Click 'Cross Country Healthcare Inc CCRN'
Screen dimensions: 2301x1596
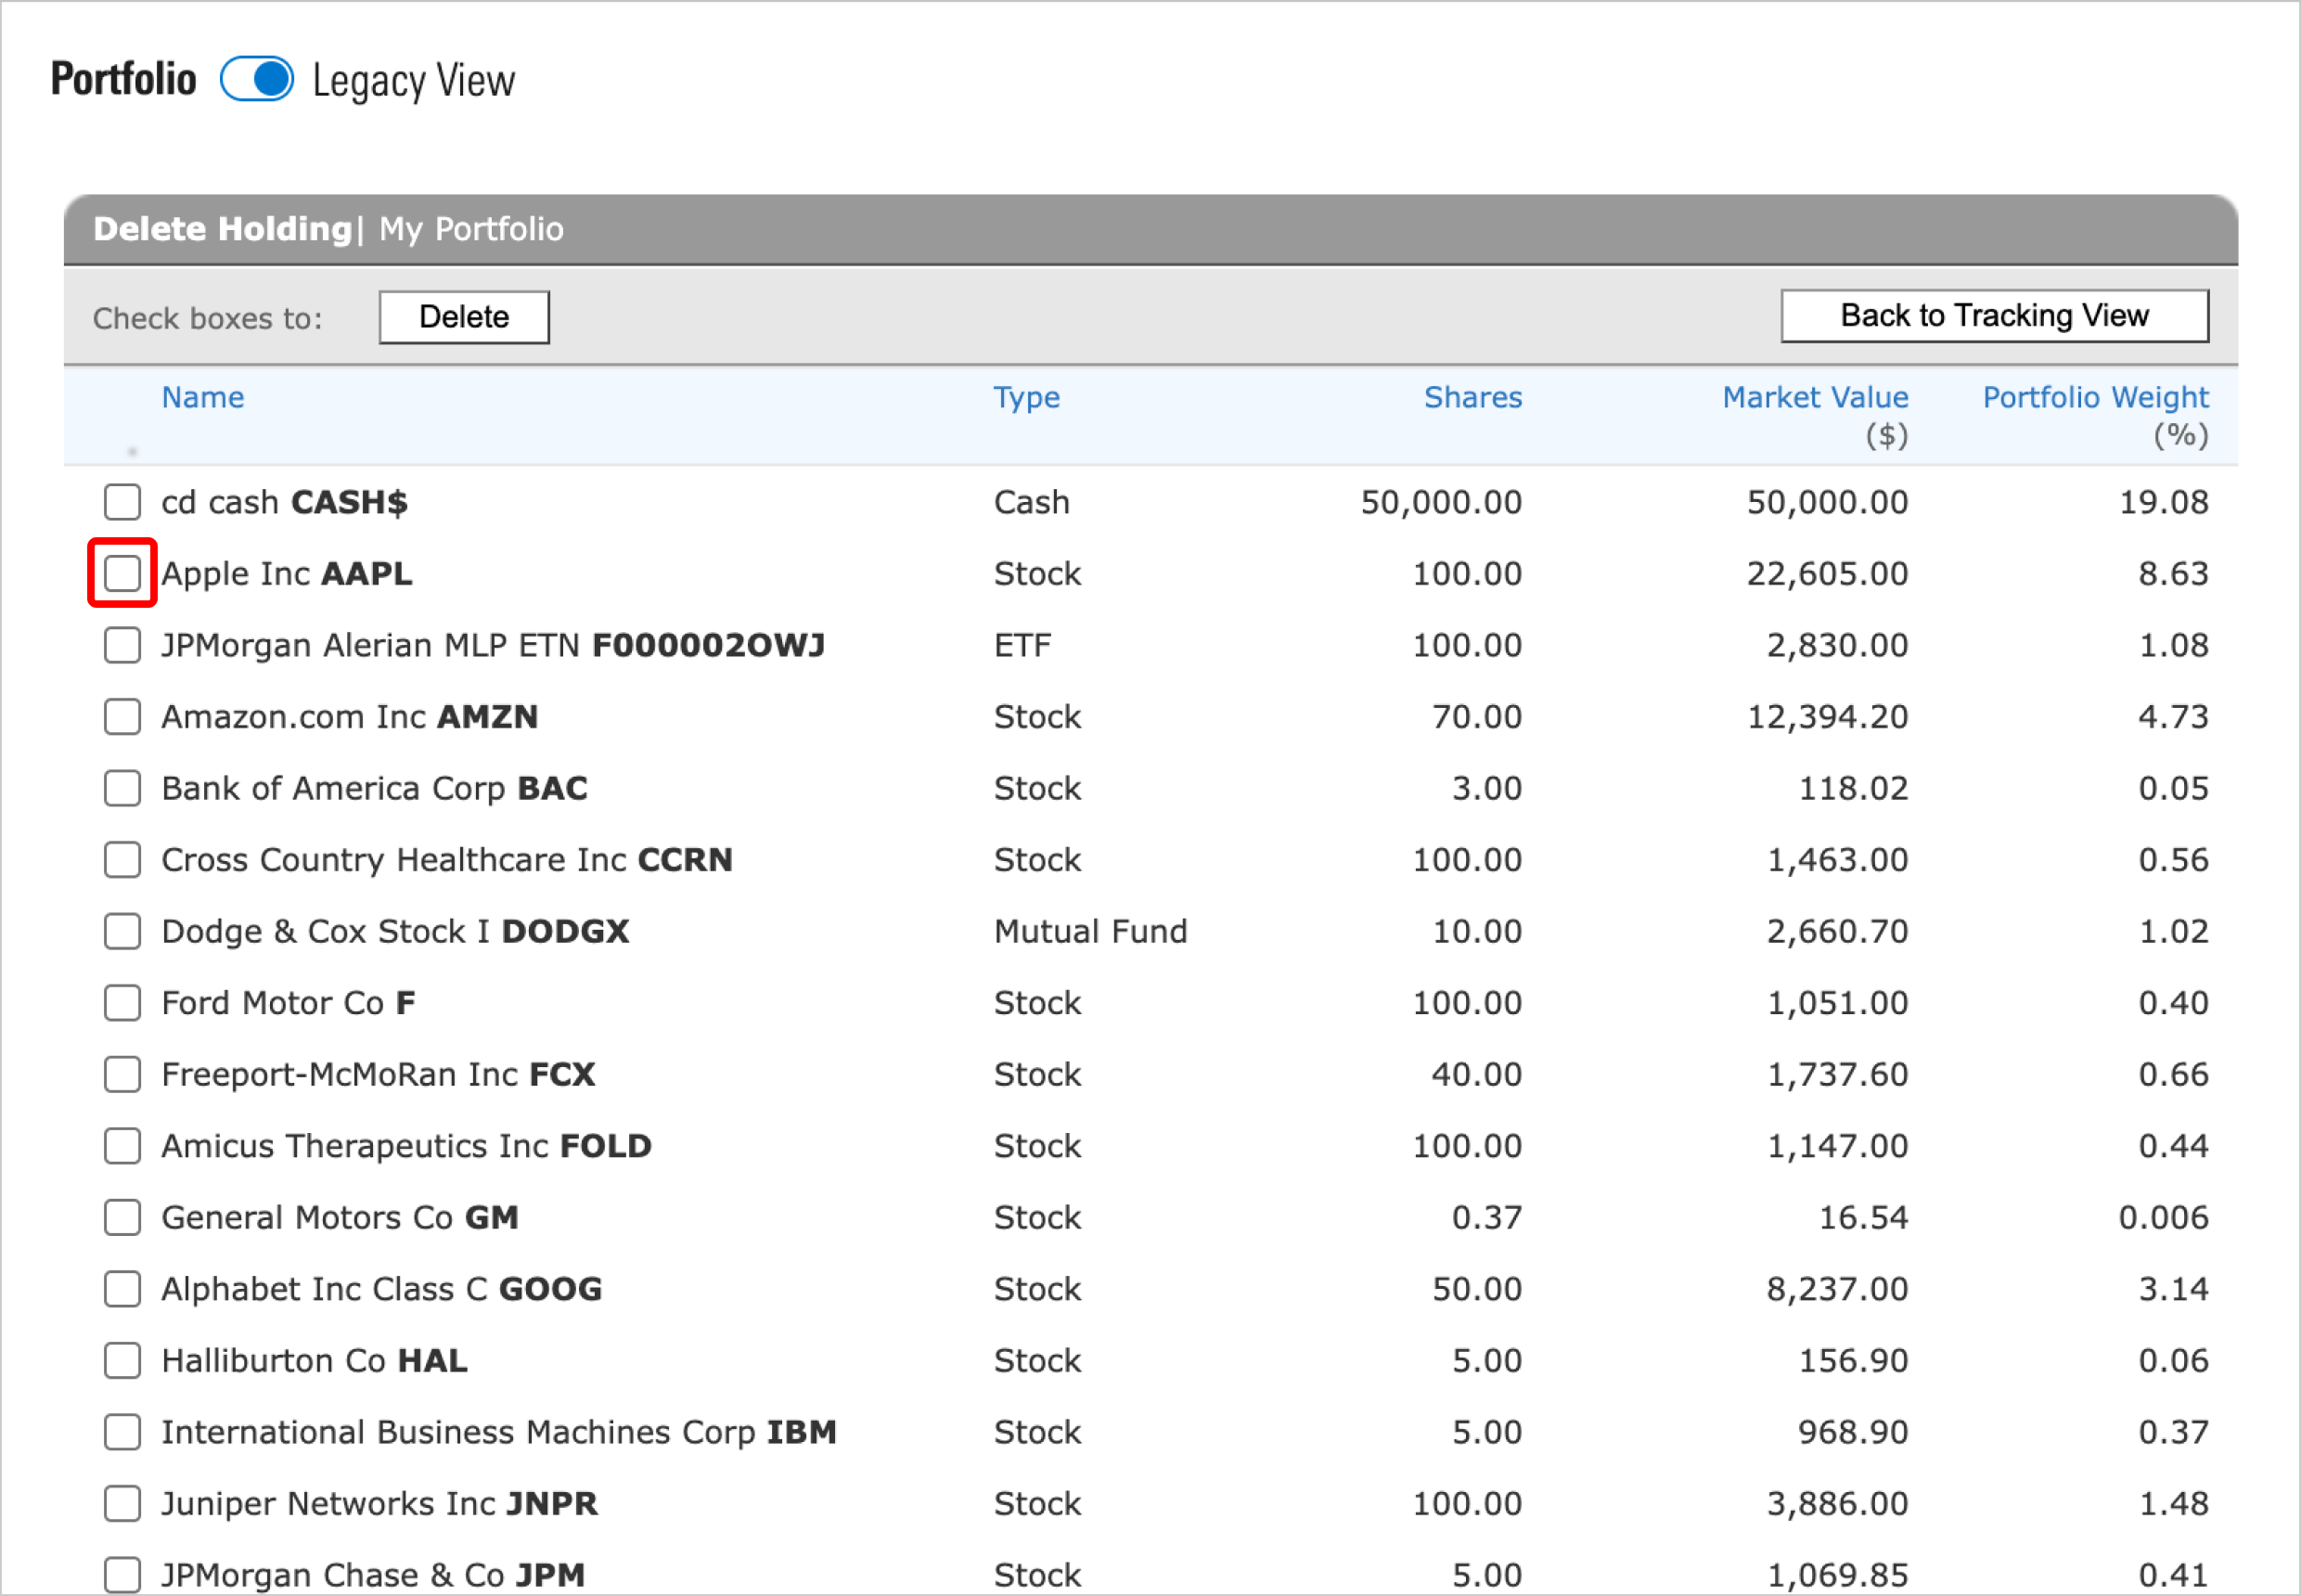point(447,860)
